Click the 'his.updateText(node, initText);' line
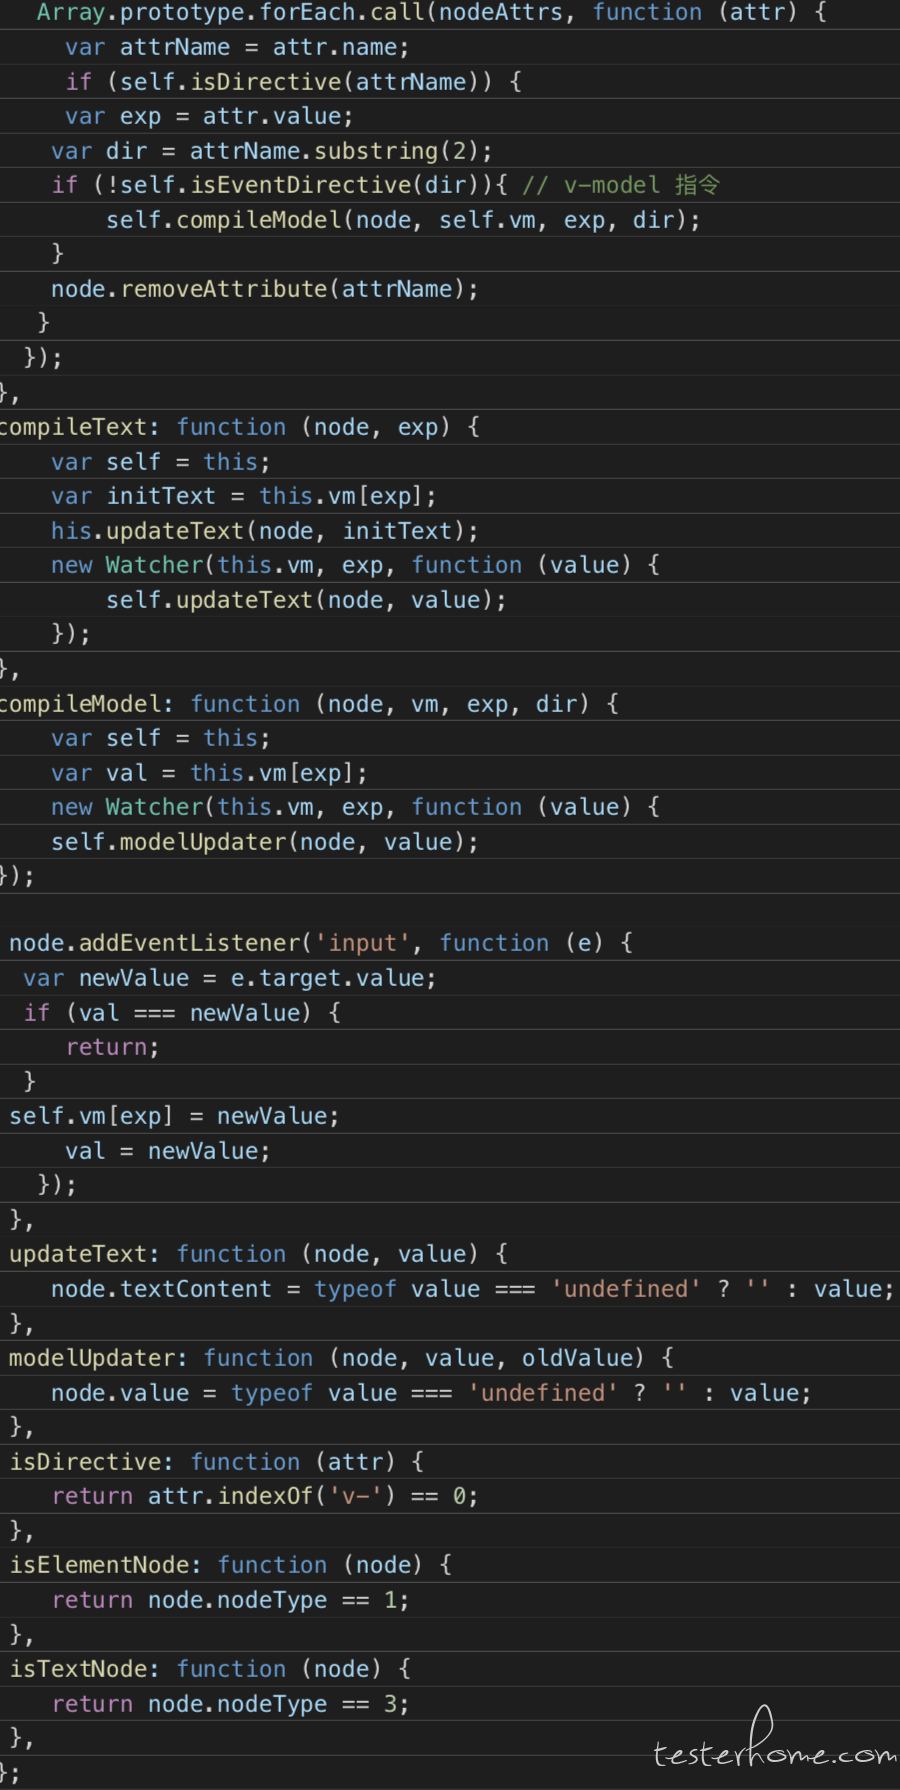The width and height of the screenshot is (900, 1790). click(265, 531)
